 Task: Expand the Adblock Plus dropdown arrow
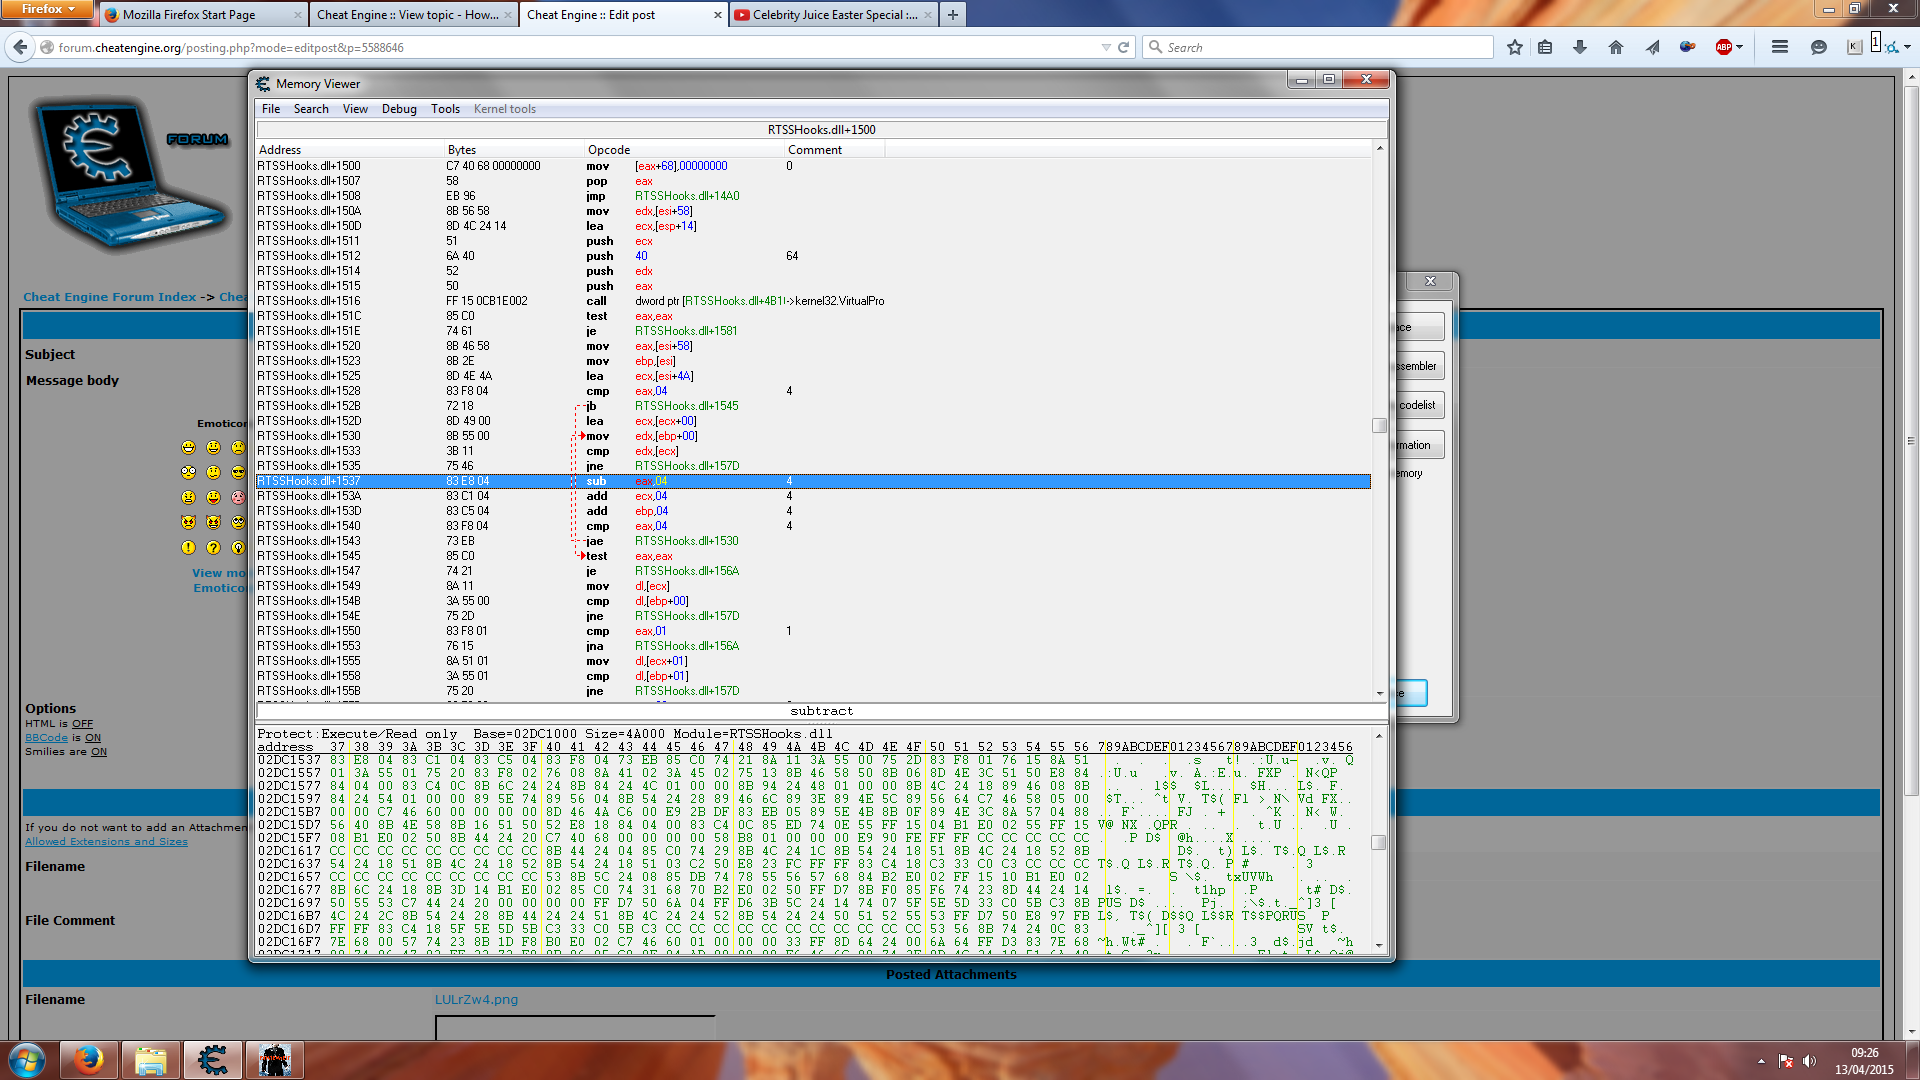click(x=1740, y=47)
